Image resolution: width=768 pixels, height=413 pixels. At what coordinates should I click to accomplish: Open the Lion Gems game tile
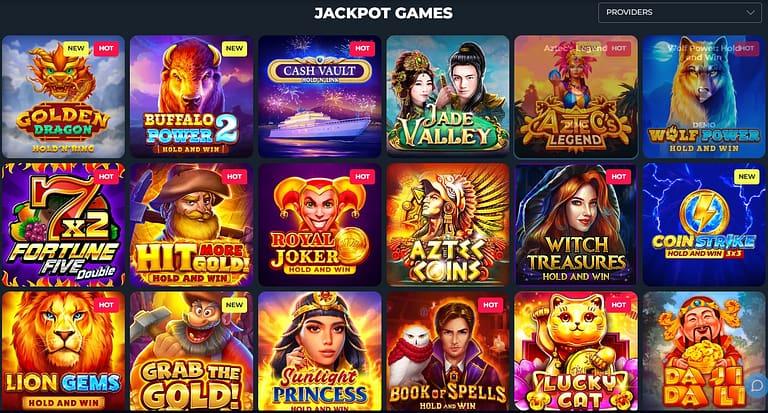coord(64,351)
